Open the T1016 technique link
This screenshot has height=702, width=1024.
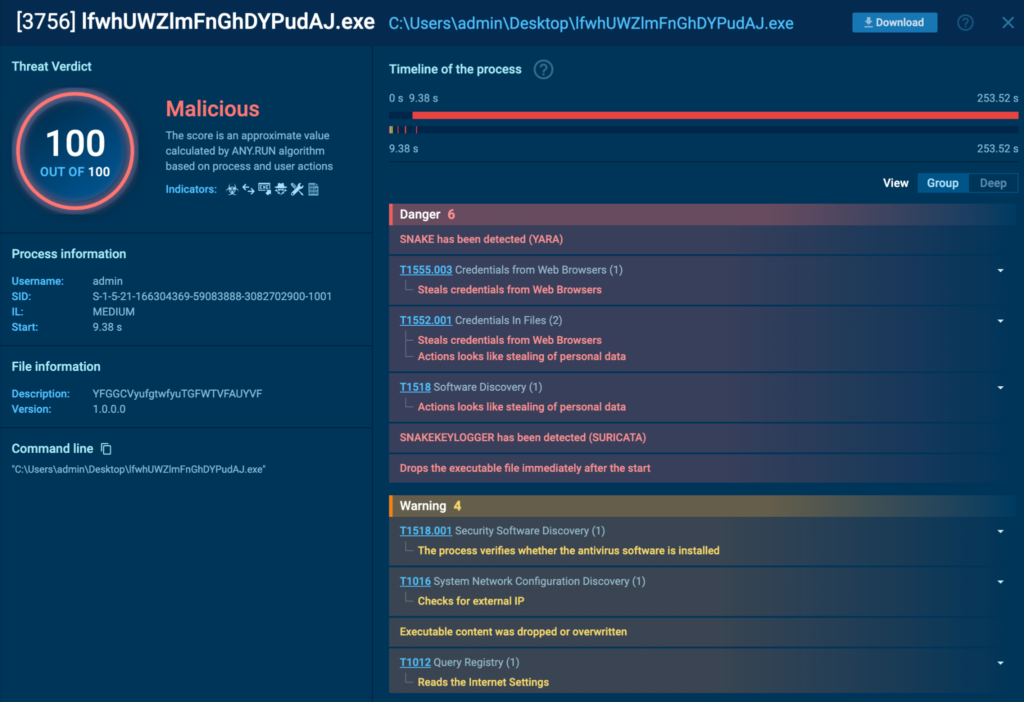pyautogui.click(x=415, y=581)
